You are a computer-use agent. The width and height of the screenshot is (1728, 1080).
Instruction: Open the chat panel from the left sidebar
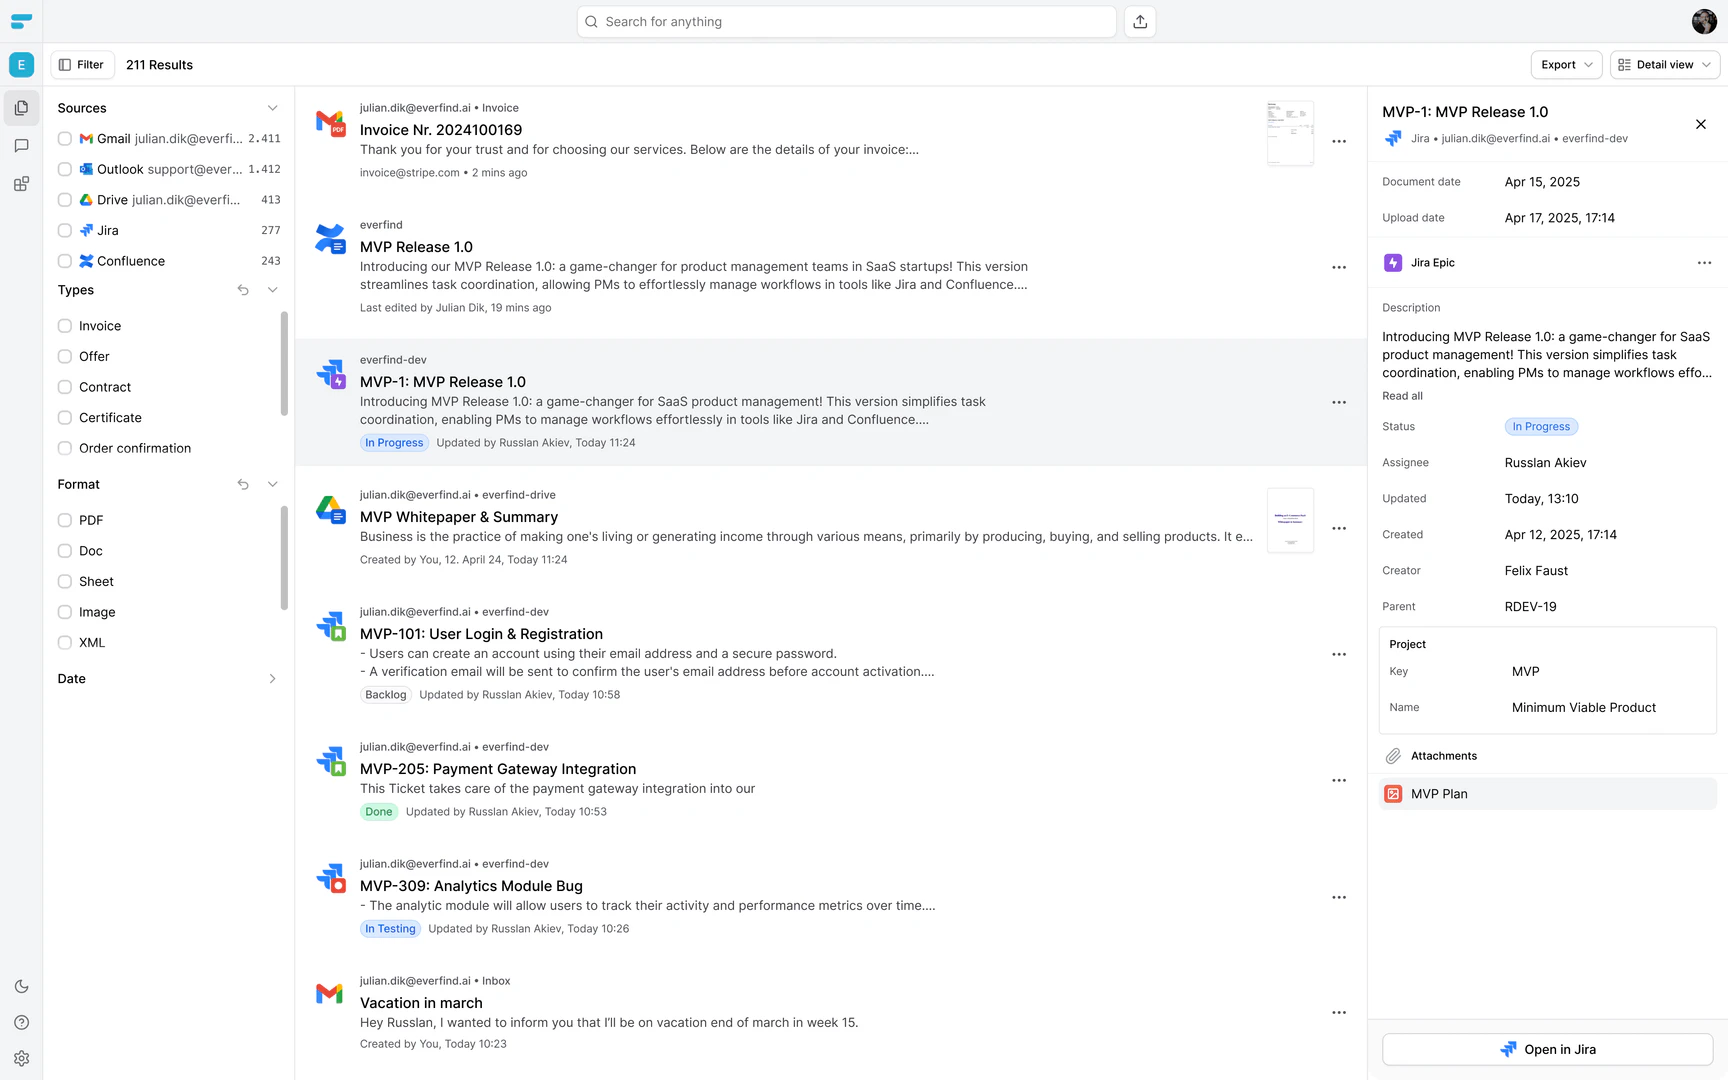(x=21, y=145)
